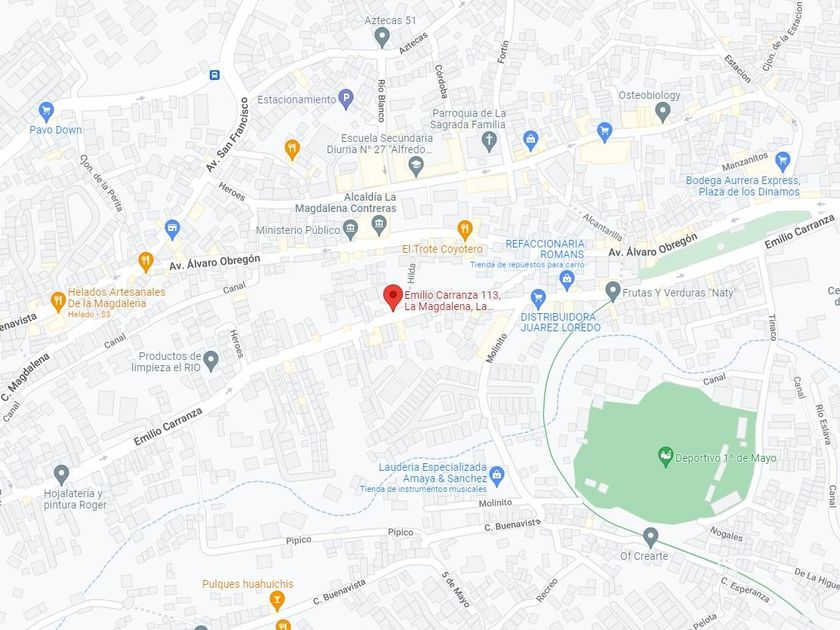The height and width of the screenshot is (630, 840).
Task: Select Productos de limpieza el RIO pin
Action: 211,361
